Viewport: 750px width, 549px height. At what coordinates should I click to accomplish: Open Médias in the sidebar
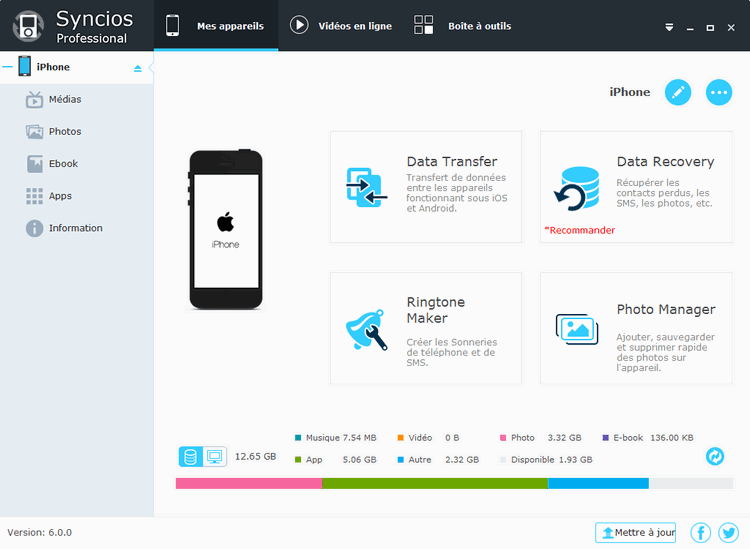65,99
